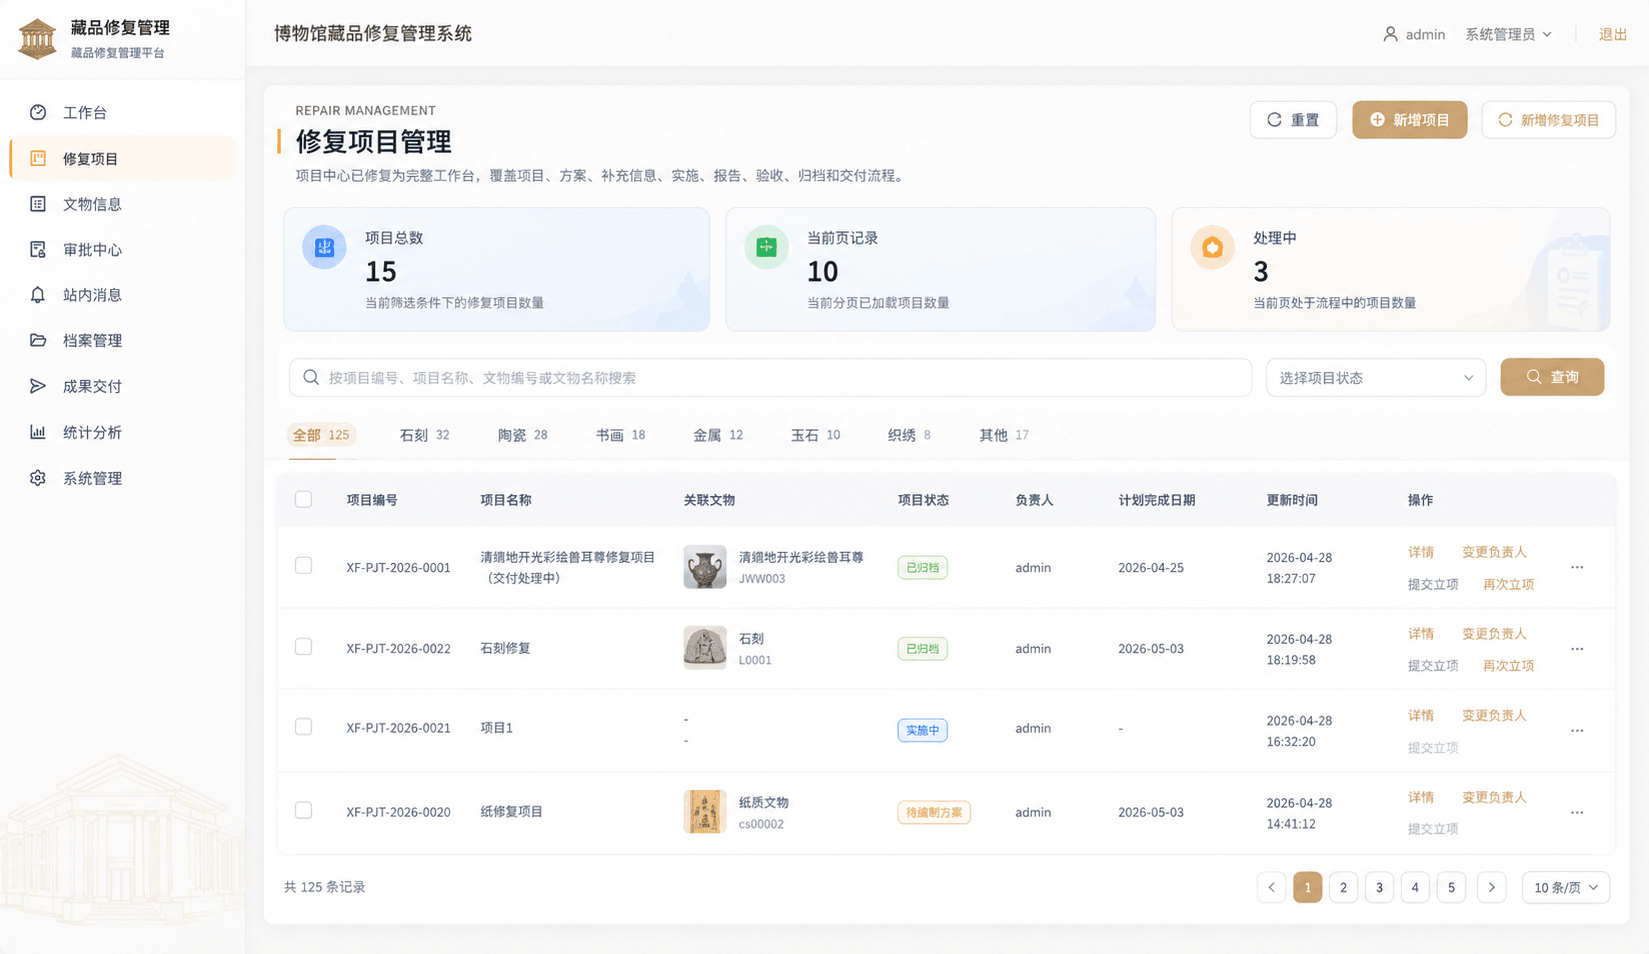Screen dimensions: 1649x954
Task: Go to page 4
Action: click(x=1415, y=887)
